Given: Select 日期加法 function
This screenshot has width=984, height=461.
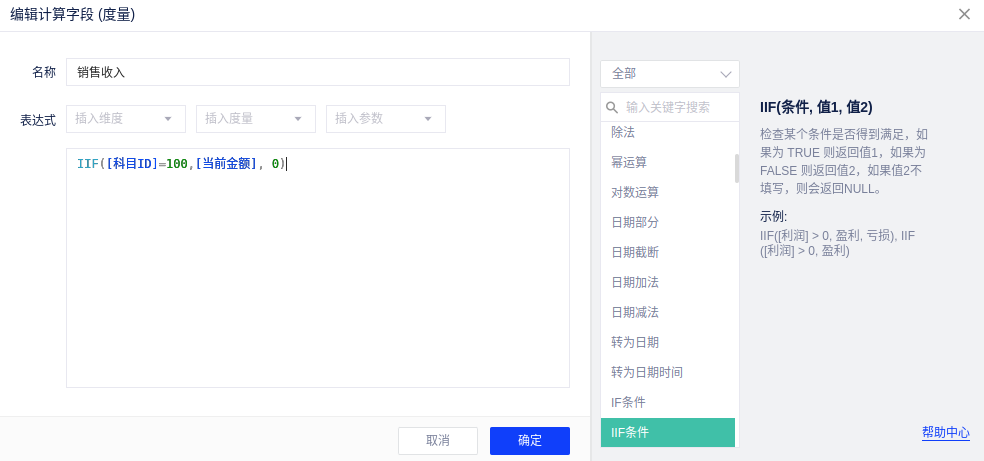Looking at the screenshot, I should click(635, 282).
